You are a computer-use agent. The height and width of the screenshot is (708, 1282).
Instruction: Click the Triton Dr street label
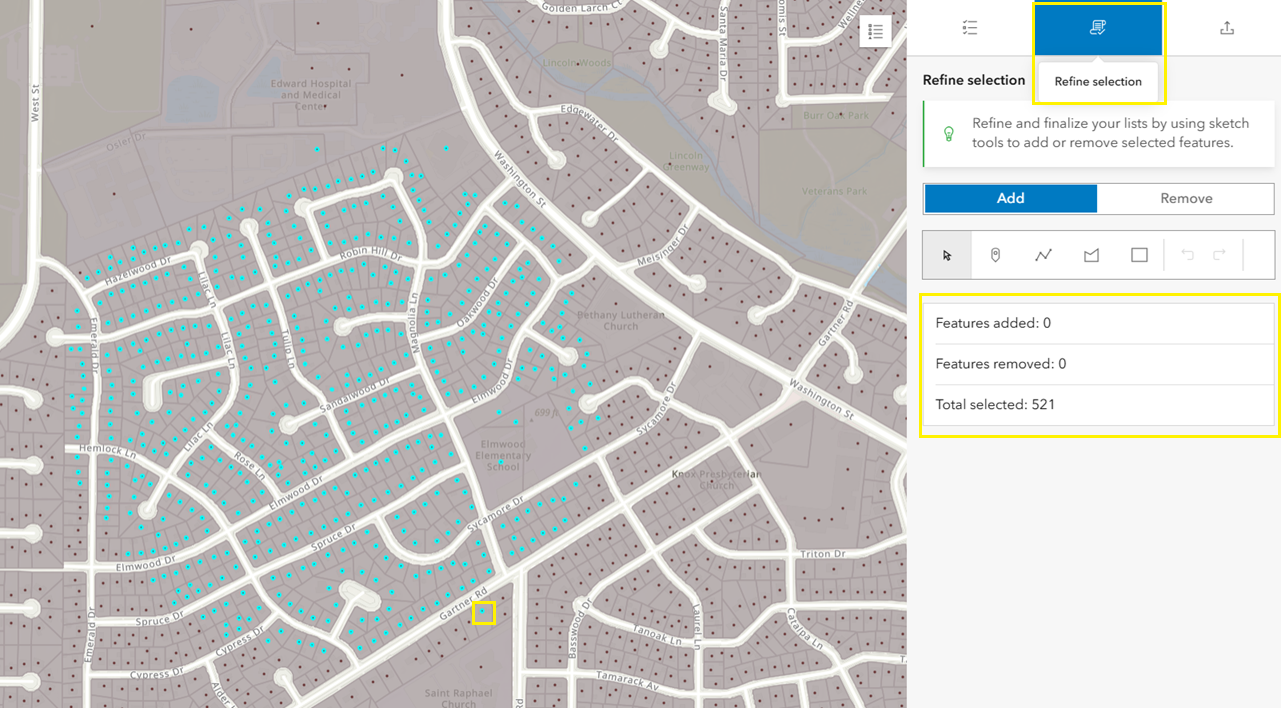click(823, 553)
